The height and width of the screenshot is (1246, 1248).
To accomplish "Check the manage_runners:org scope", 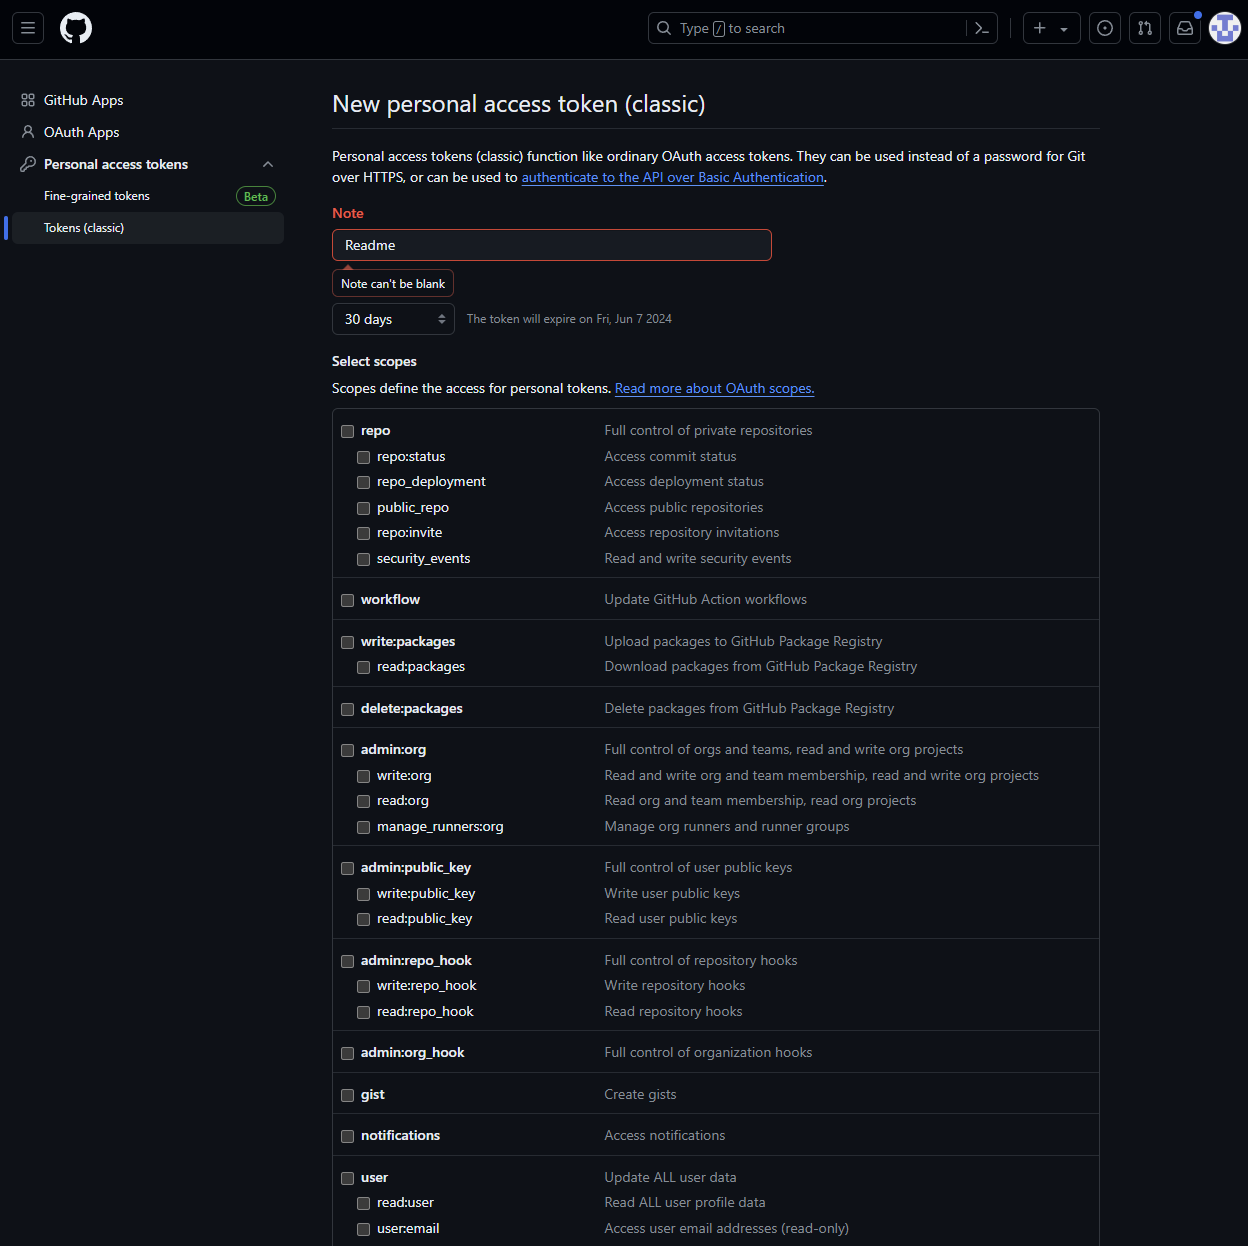I will [x=364, y=827].
